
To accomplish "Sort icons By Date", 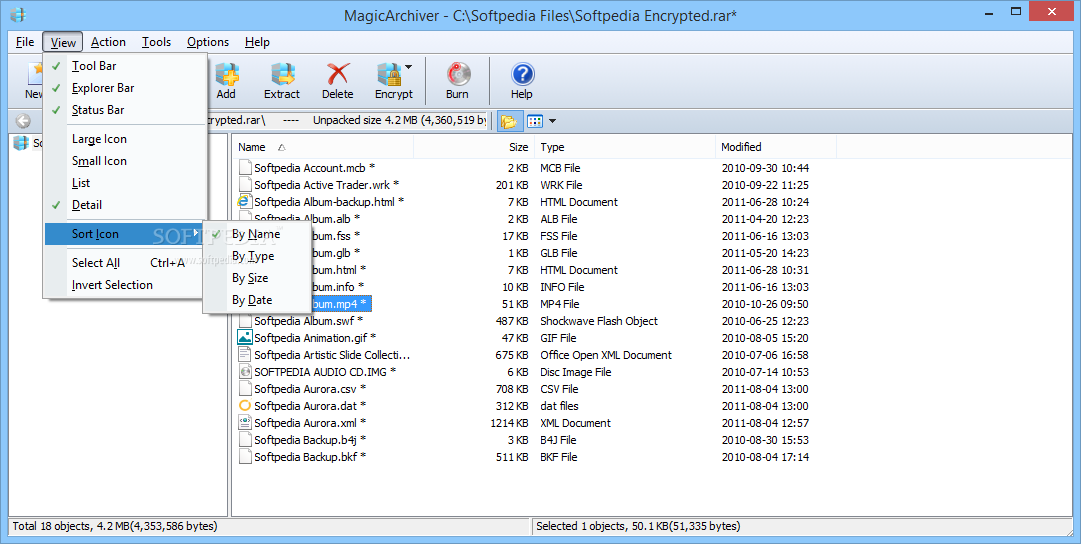I will tap(257, 300).
